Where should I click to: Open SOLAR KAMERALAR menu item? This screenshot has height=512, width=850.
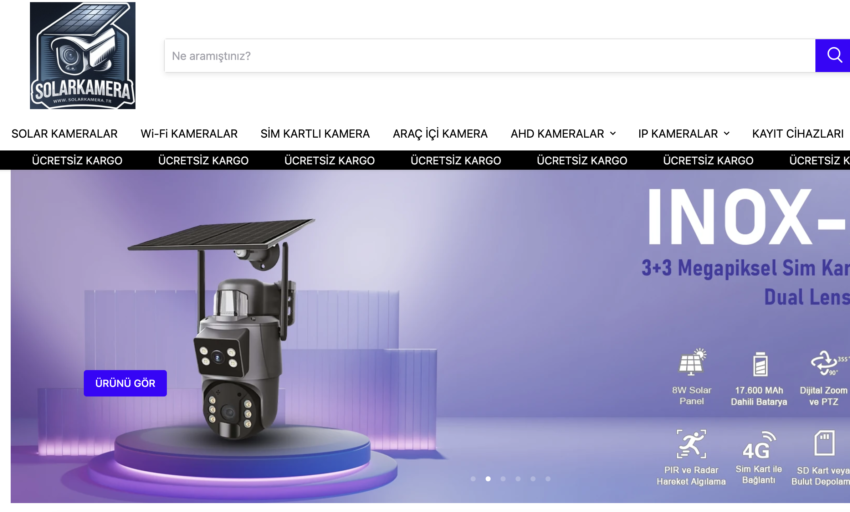click(65, 133)
